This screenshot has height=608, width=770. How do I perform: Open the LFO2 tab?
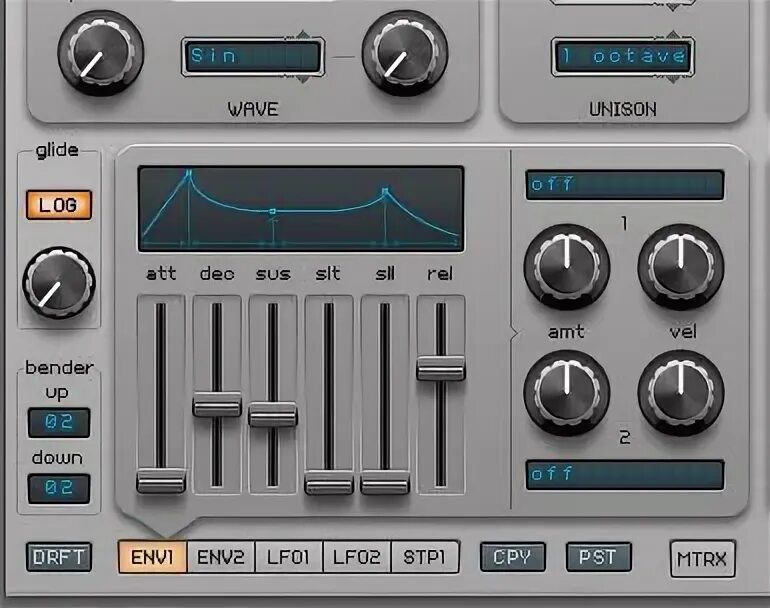pos(357,557)
